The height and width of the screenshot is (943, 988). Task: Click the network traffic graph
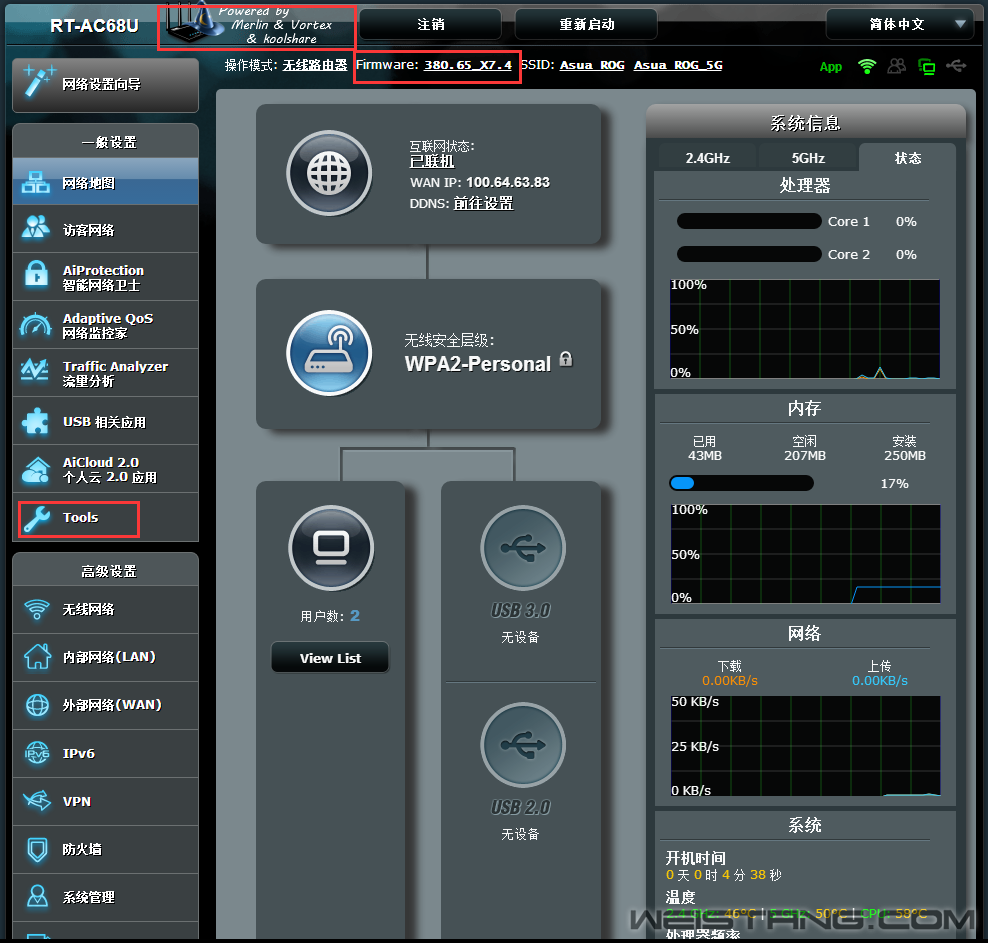(x=805, y=746)
